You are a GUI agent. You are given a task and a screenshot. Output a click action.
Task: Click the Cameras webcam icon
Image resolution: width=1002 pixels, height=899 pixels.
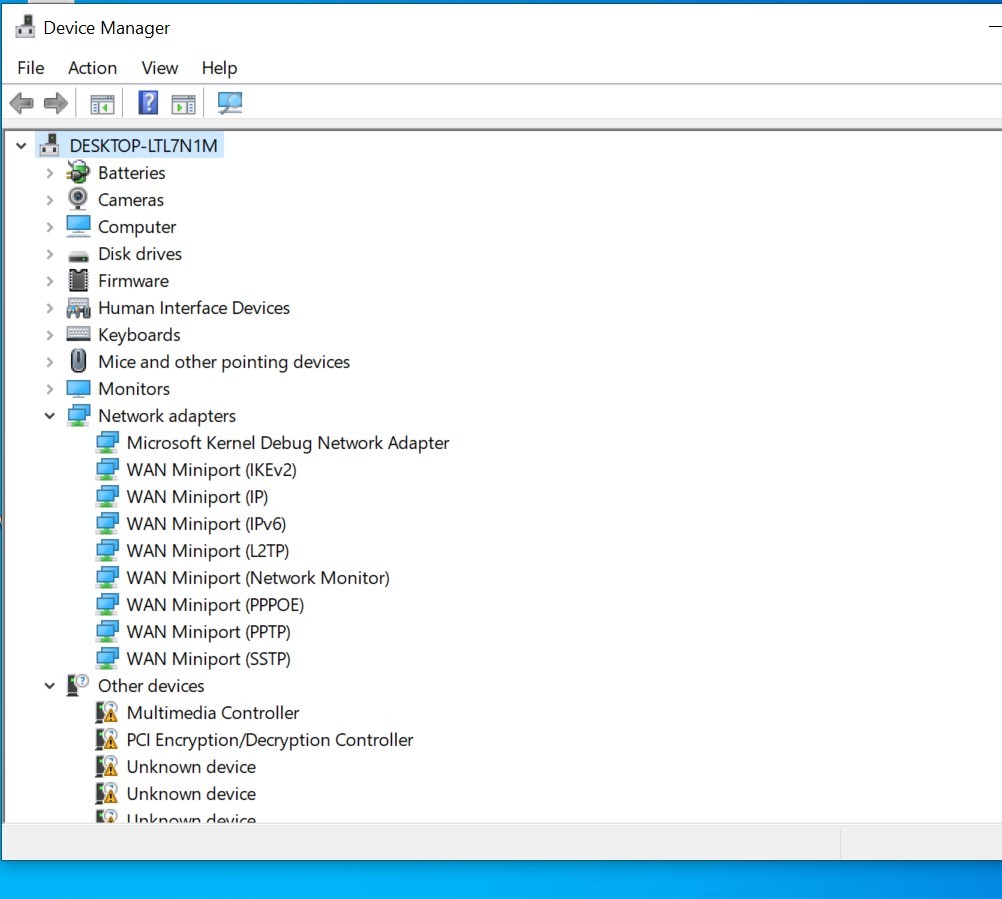pyautogui.click(x=78, y=199)
